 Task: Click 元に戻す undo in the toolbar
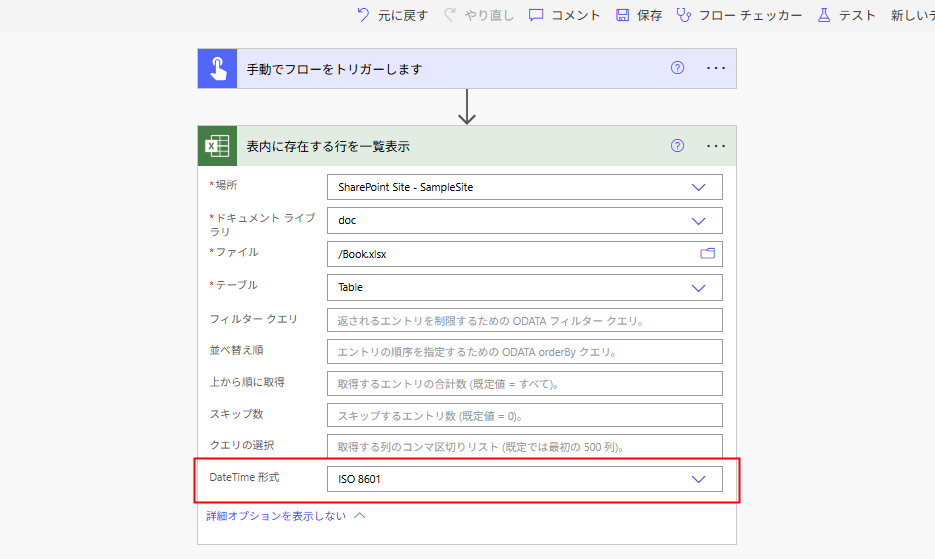tap(393, 15)
